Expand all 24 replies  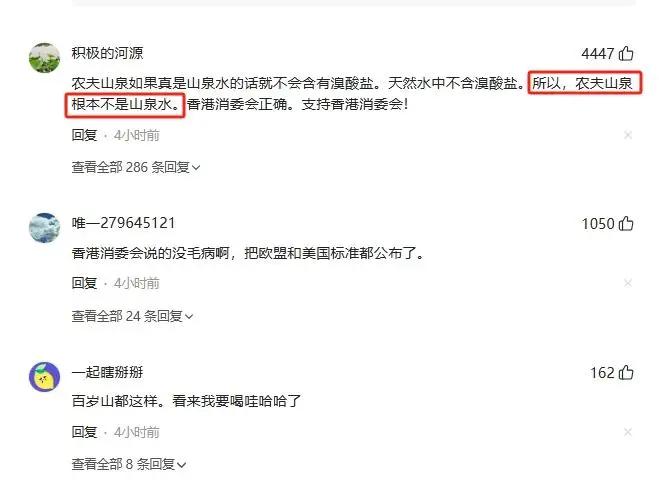[x=132, y=316]
